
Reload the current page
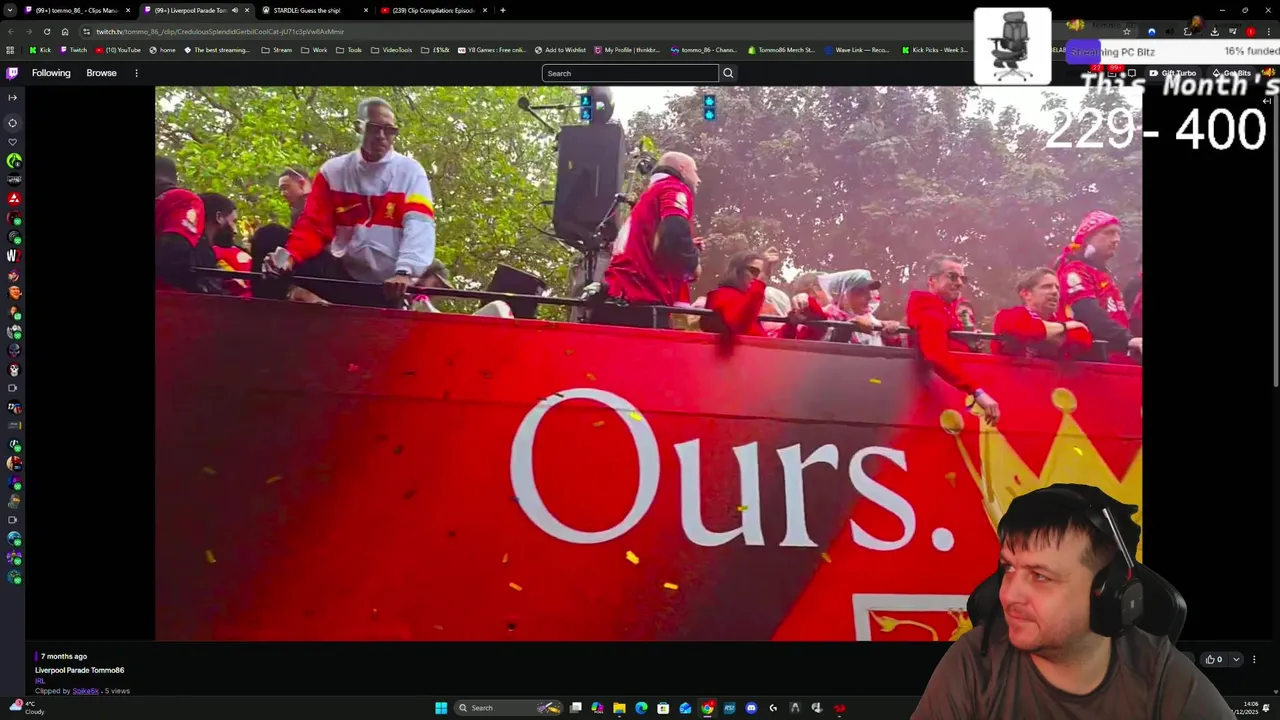click(x=46, y=31)
